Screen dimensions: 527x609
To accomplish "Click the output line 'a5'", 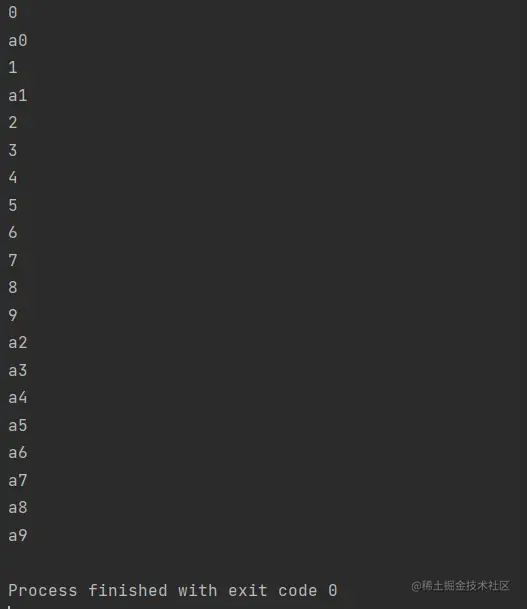I will coord(18,425).
